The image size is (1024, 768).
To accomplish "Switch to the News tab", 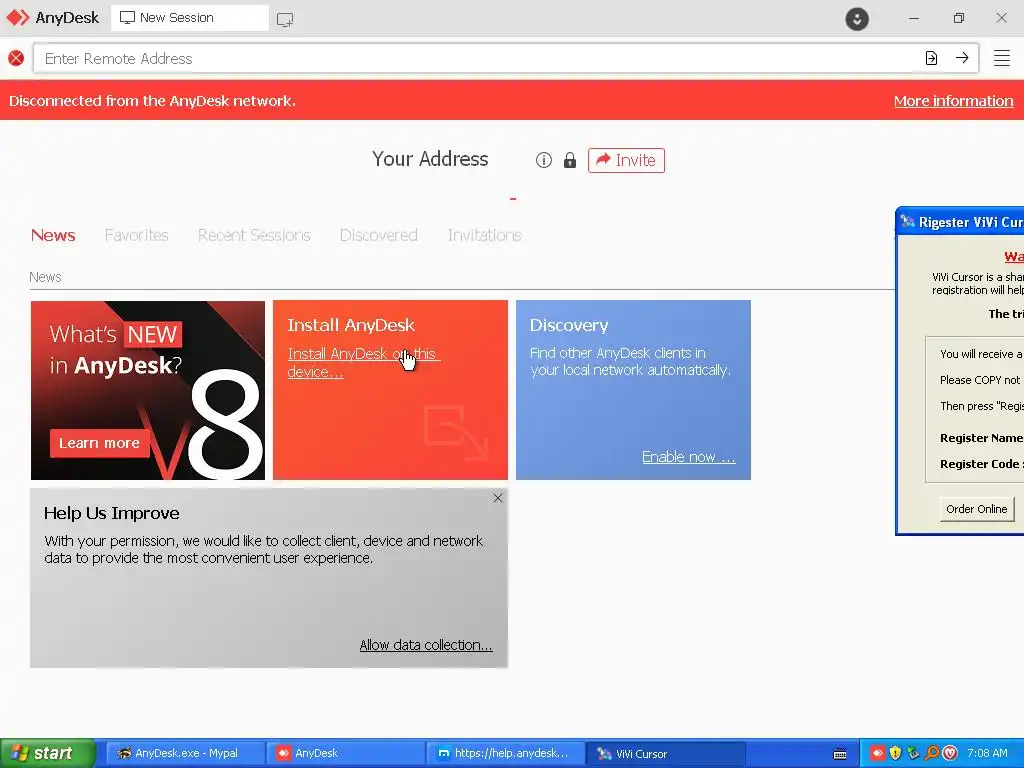I will 53,235.
